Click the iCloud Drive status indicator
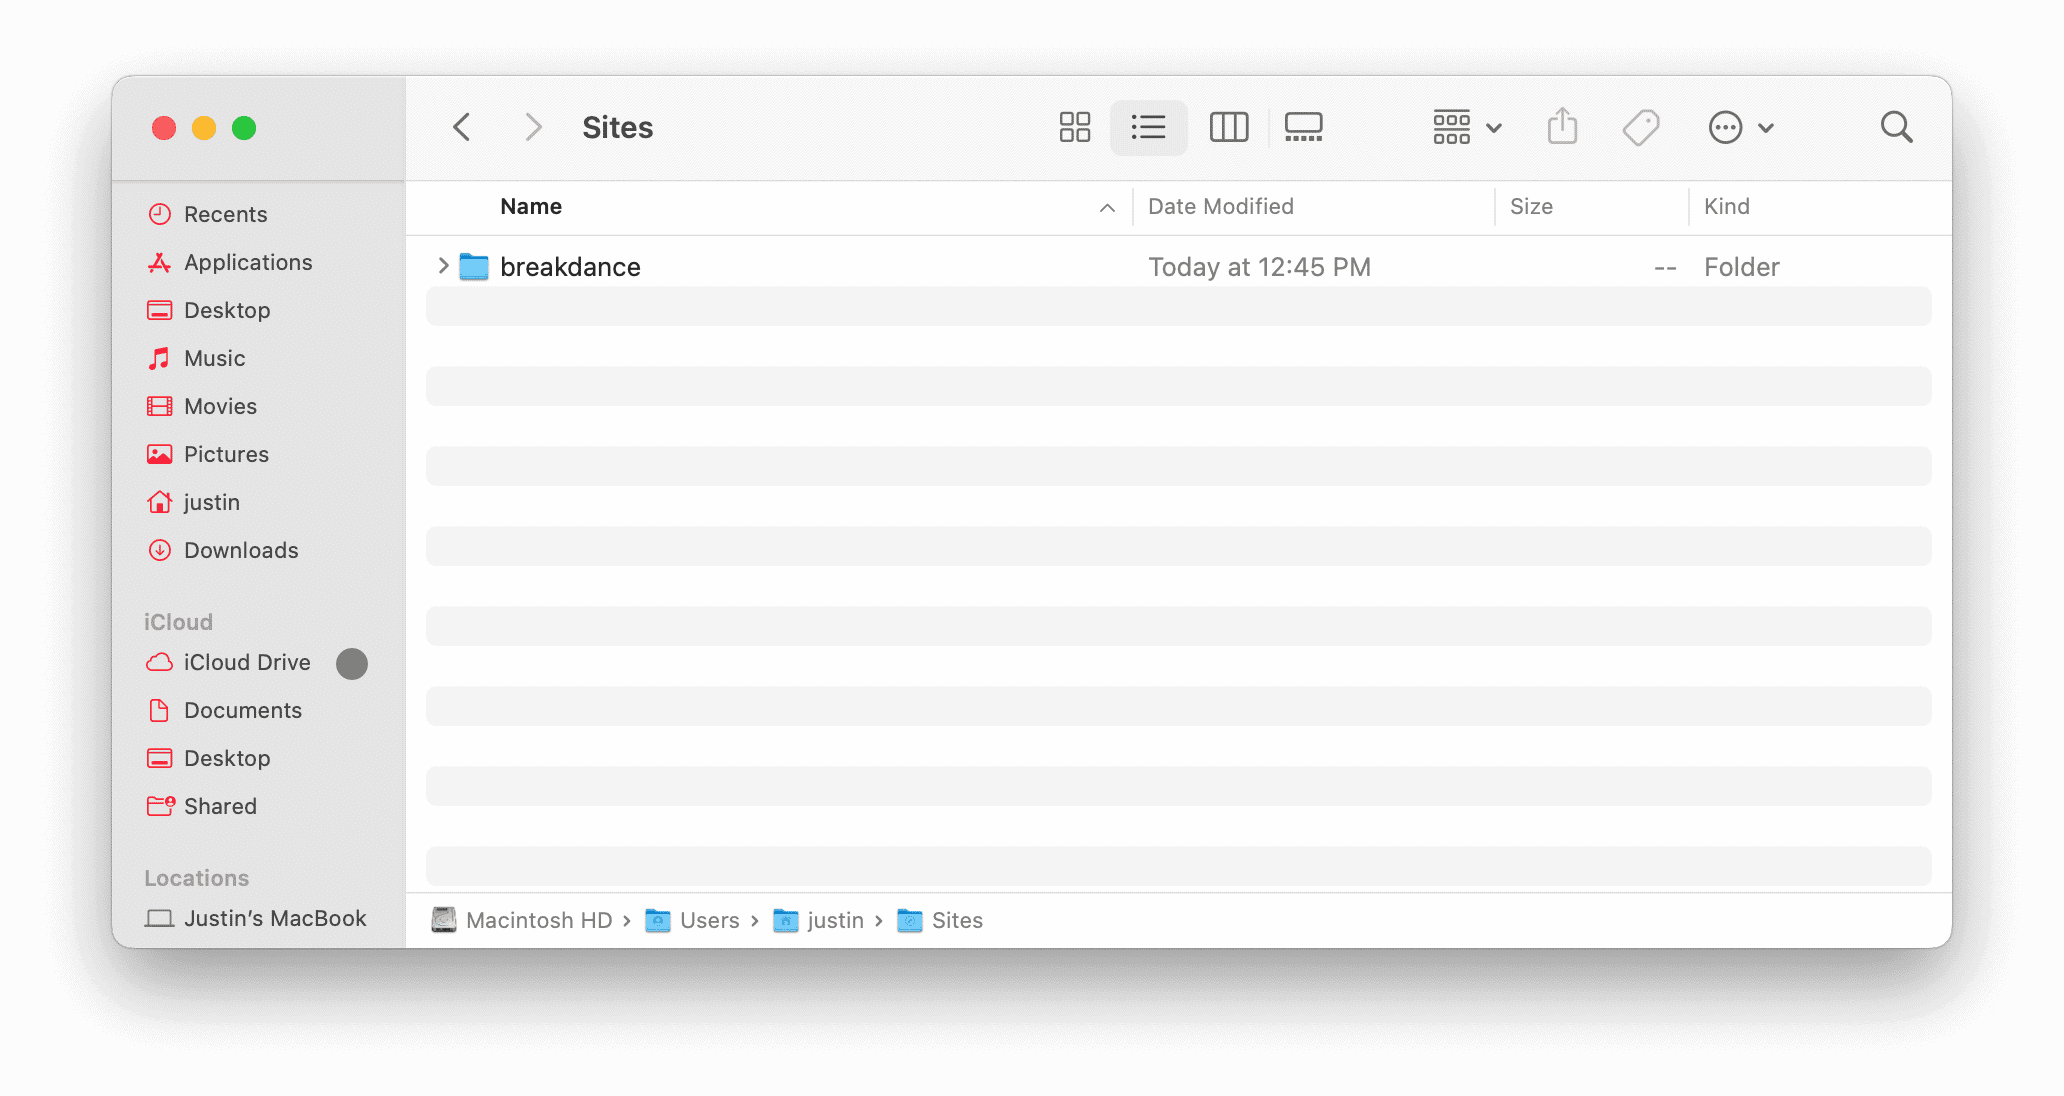Image resolution: width=2064 pixels, height=1096 pixels. point(352,663)
